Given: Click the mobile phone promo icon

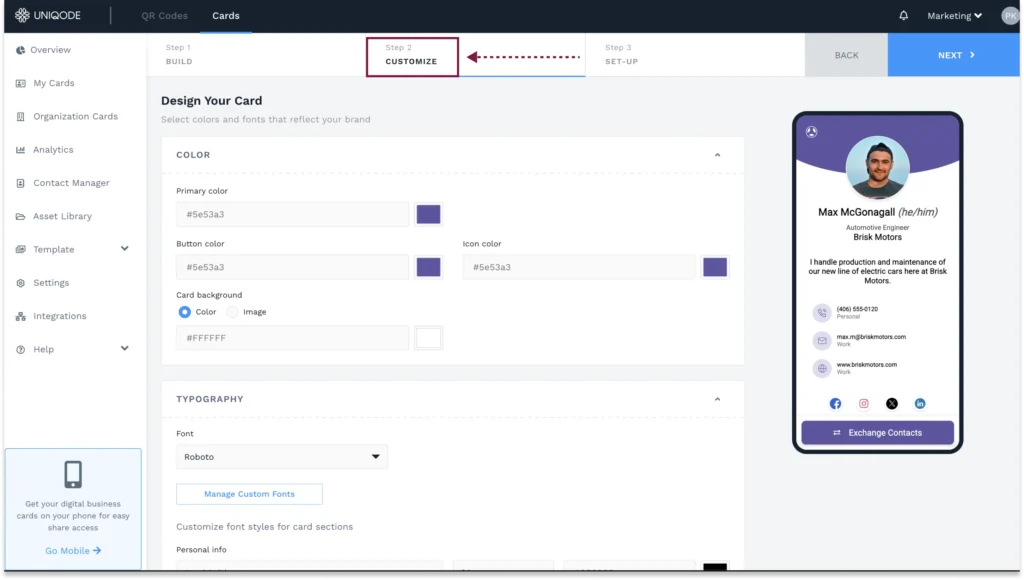Looking at the screenshot, I should pyautogui.click(x=73, y=475).
